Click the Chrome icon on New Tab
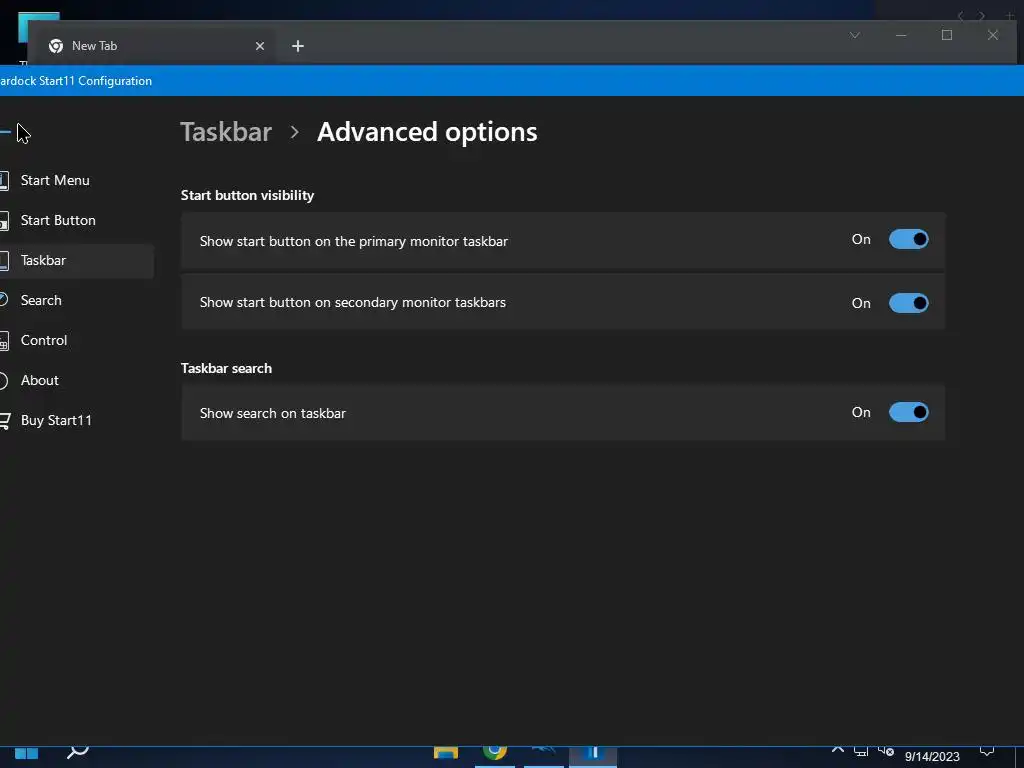 [56, 46]
